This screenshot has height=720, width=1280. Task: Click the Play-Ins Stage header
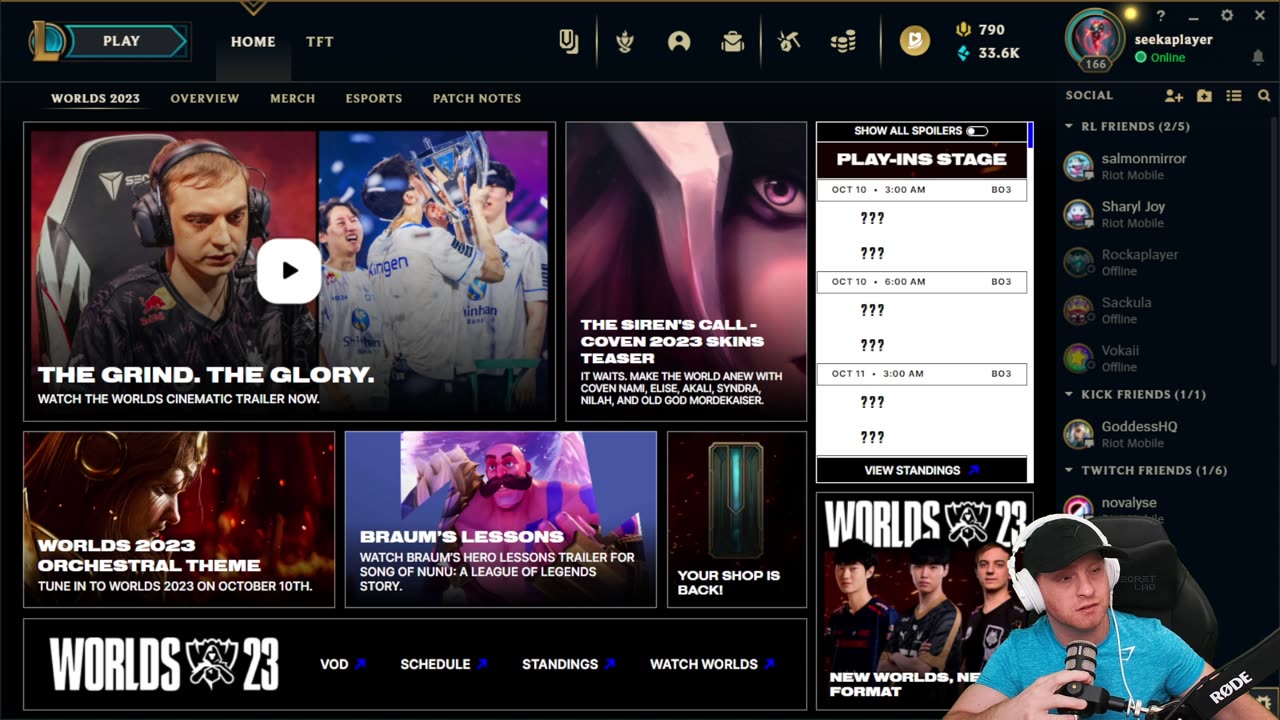[922, 159]
